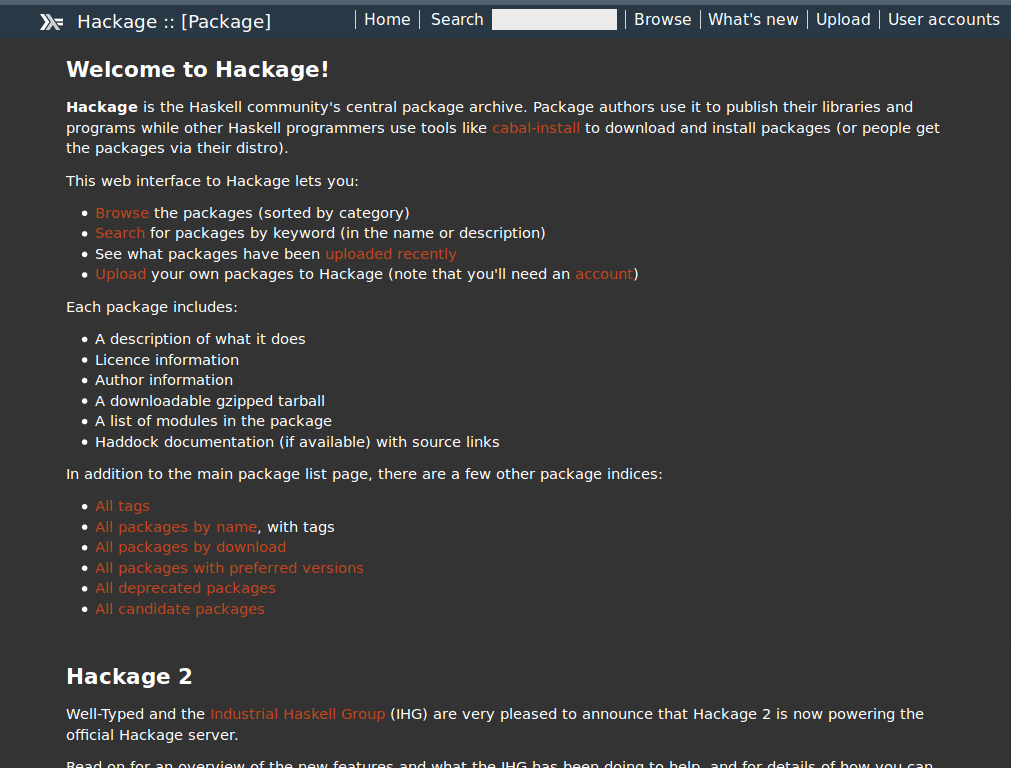Open All candidate packages link

point(180,609)
